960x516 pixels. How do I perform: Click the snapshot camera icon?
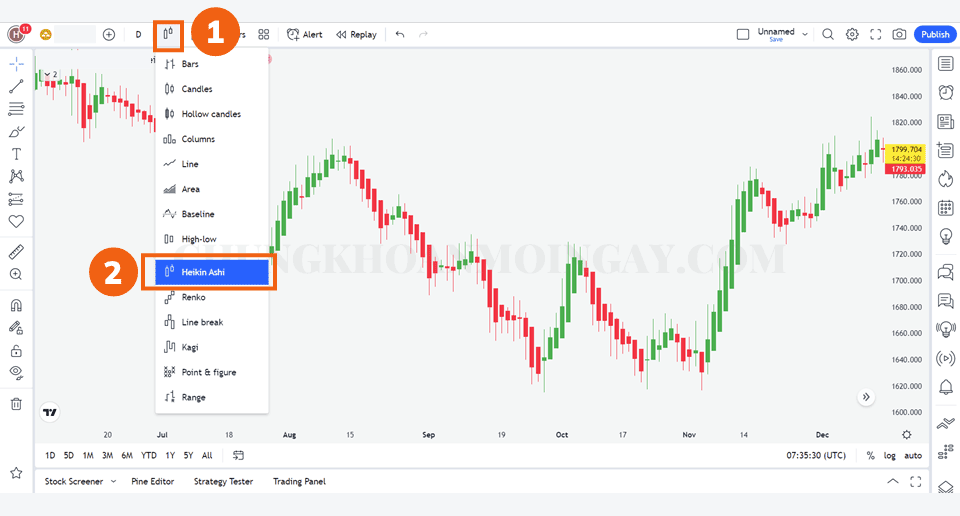899,34
